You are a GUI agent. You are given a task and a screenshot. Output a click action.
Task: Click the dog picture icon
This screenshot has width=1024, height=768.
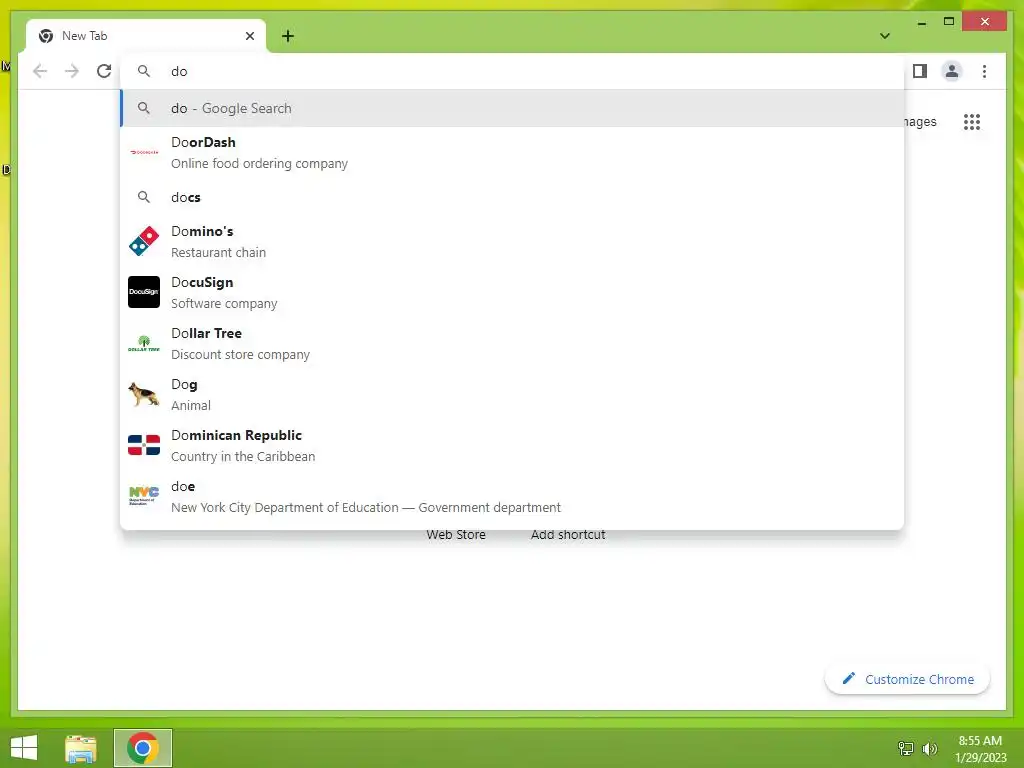coord(144,394)
